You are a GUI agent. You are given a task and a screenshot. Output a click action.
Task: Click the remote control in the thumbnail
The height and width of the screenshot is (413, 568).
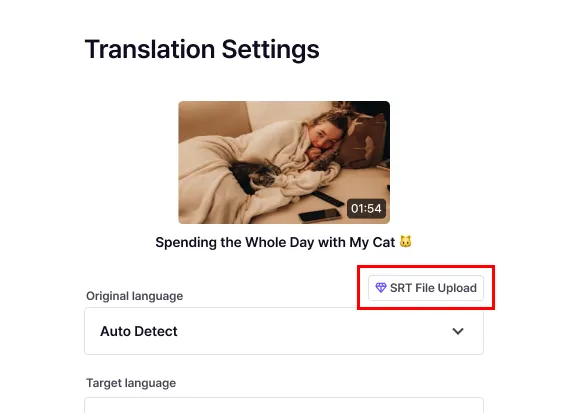click(x=328, y=199)
